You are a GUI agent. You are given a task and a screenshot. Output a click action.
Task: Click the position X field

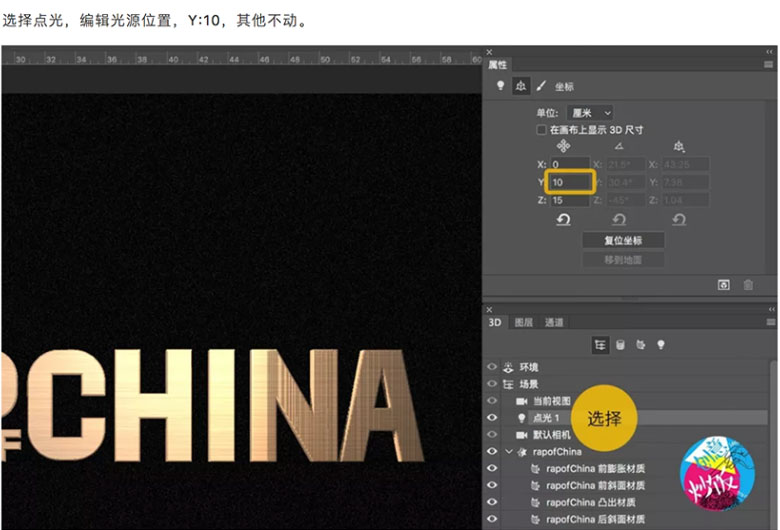pos(570,164)
